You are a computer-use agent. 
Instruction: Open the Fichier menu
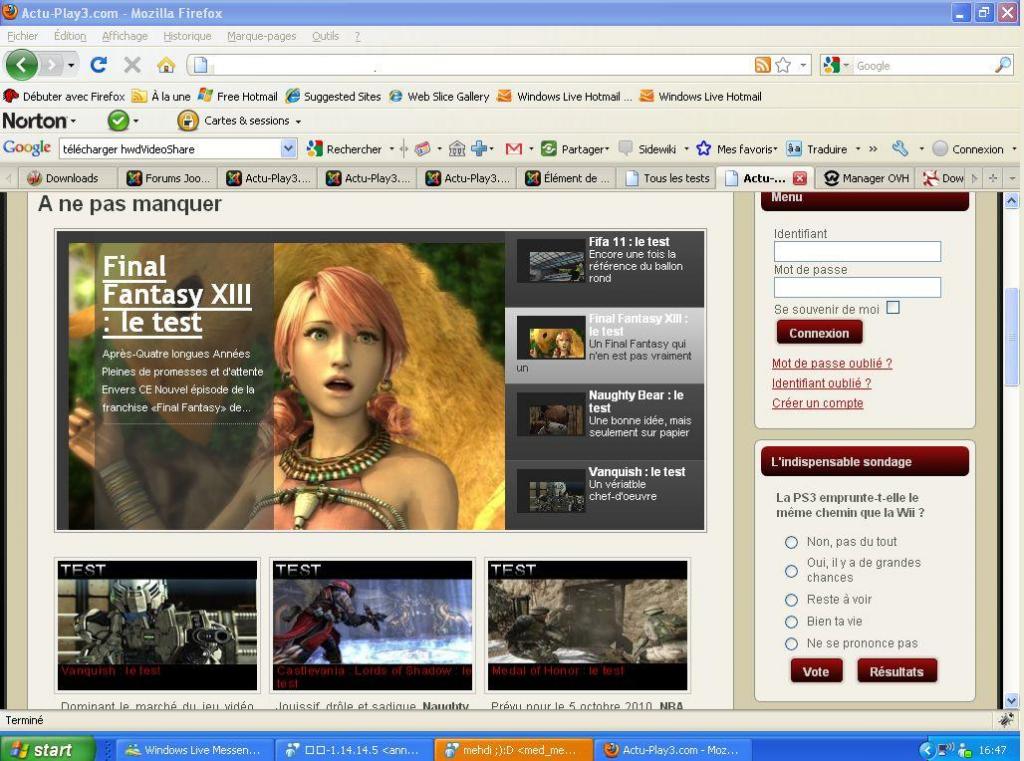coord(22,36)
